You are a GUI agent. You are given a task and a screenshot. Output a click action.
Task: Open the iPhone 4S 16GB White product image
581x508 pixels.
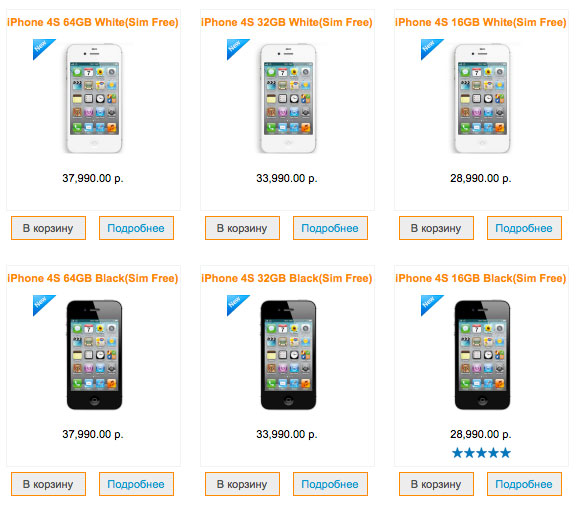pyautogui.click(x=482, y=98)
